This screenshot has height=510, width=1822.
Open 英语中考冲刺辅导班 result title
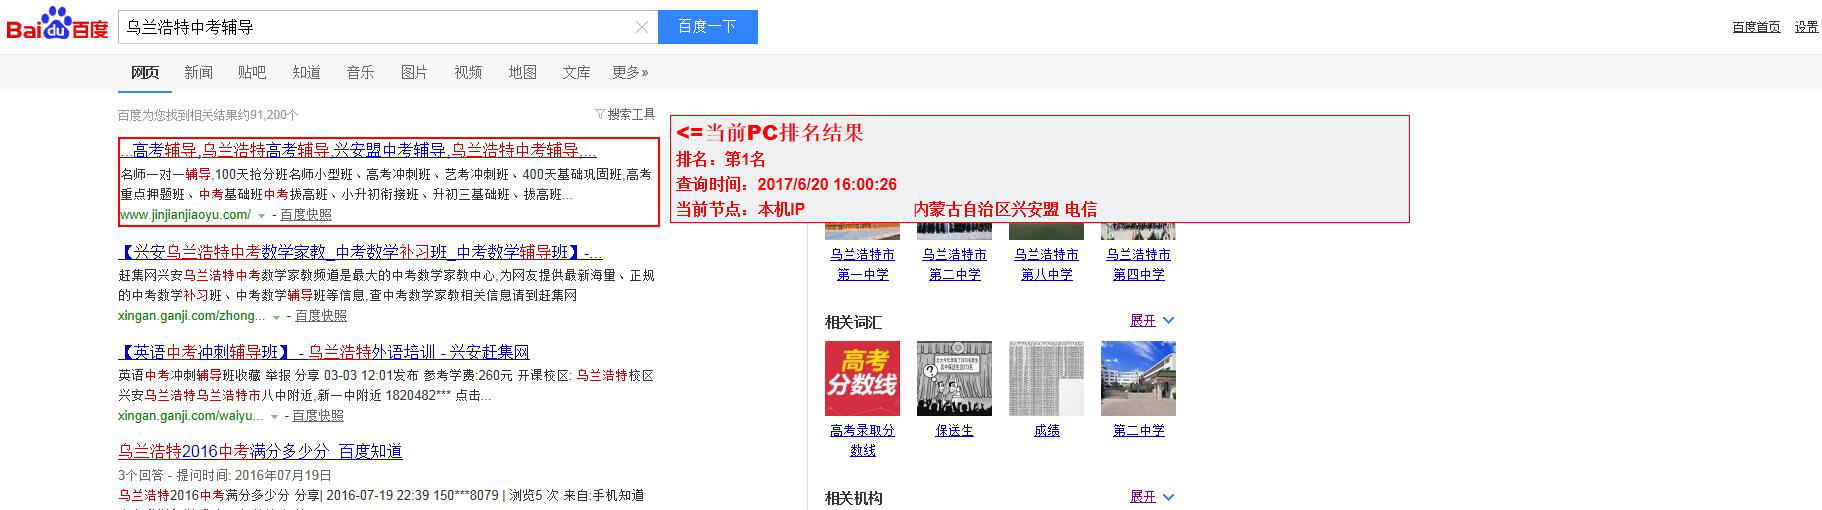click(x=324, y=352)
